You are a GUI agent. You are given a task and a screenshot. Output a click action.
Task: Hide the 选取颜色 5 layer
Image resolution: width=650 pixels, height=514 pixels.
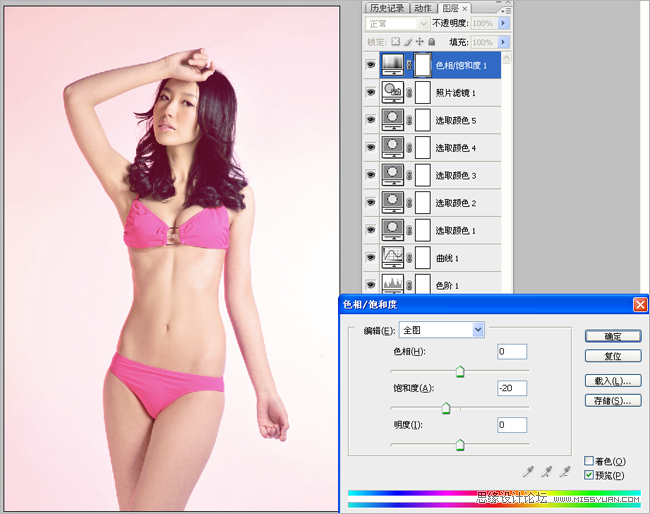click(371, 120)
